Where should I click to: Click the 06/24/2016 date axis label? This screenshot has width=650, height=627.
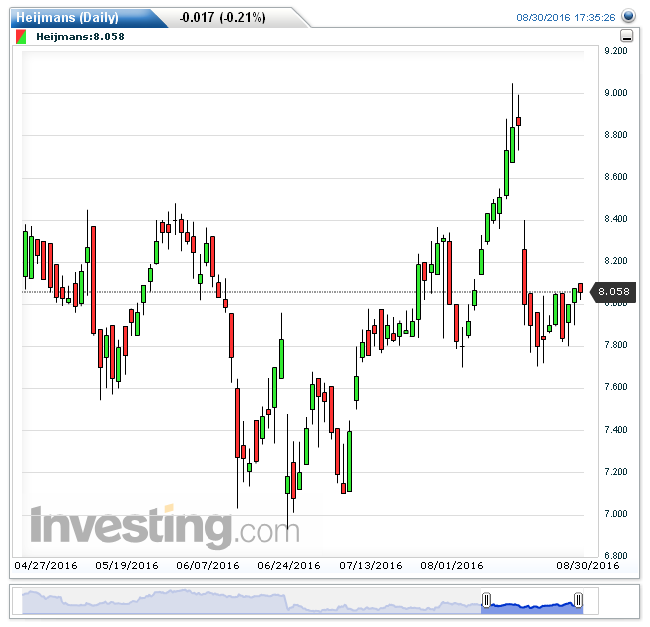(x=289, y=565)
